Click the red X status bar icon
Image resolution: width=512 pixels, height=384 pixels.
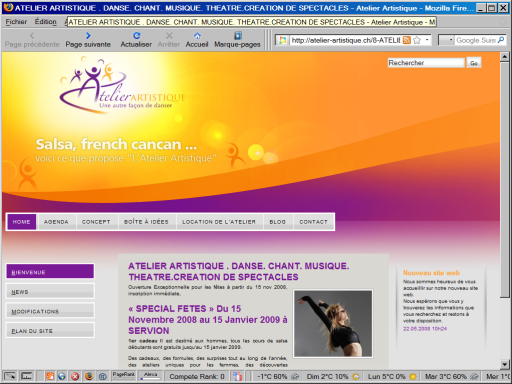[75, 377]
